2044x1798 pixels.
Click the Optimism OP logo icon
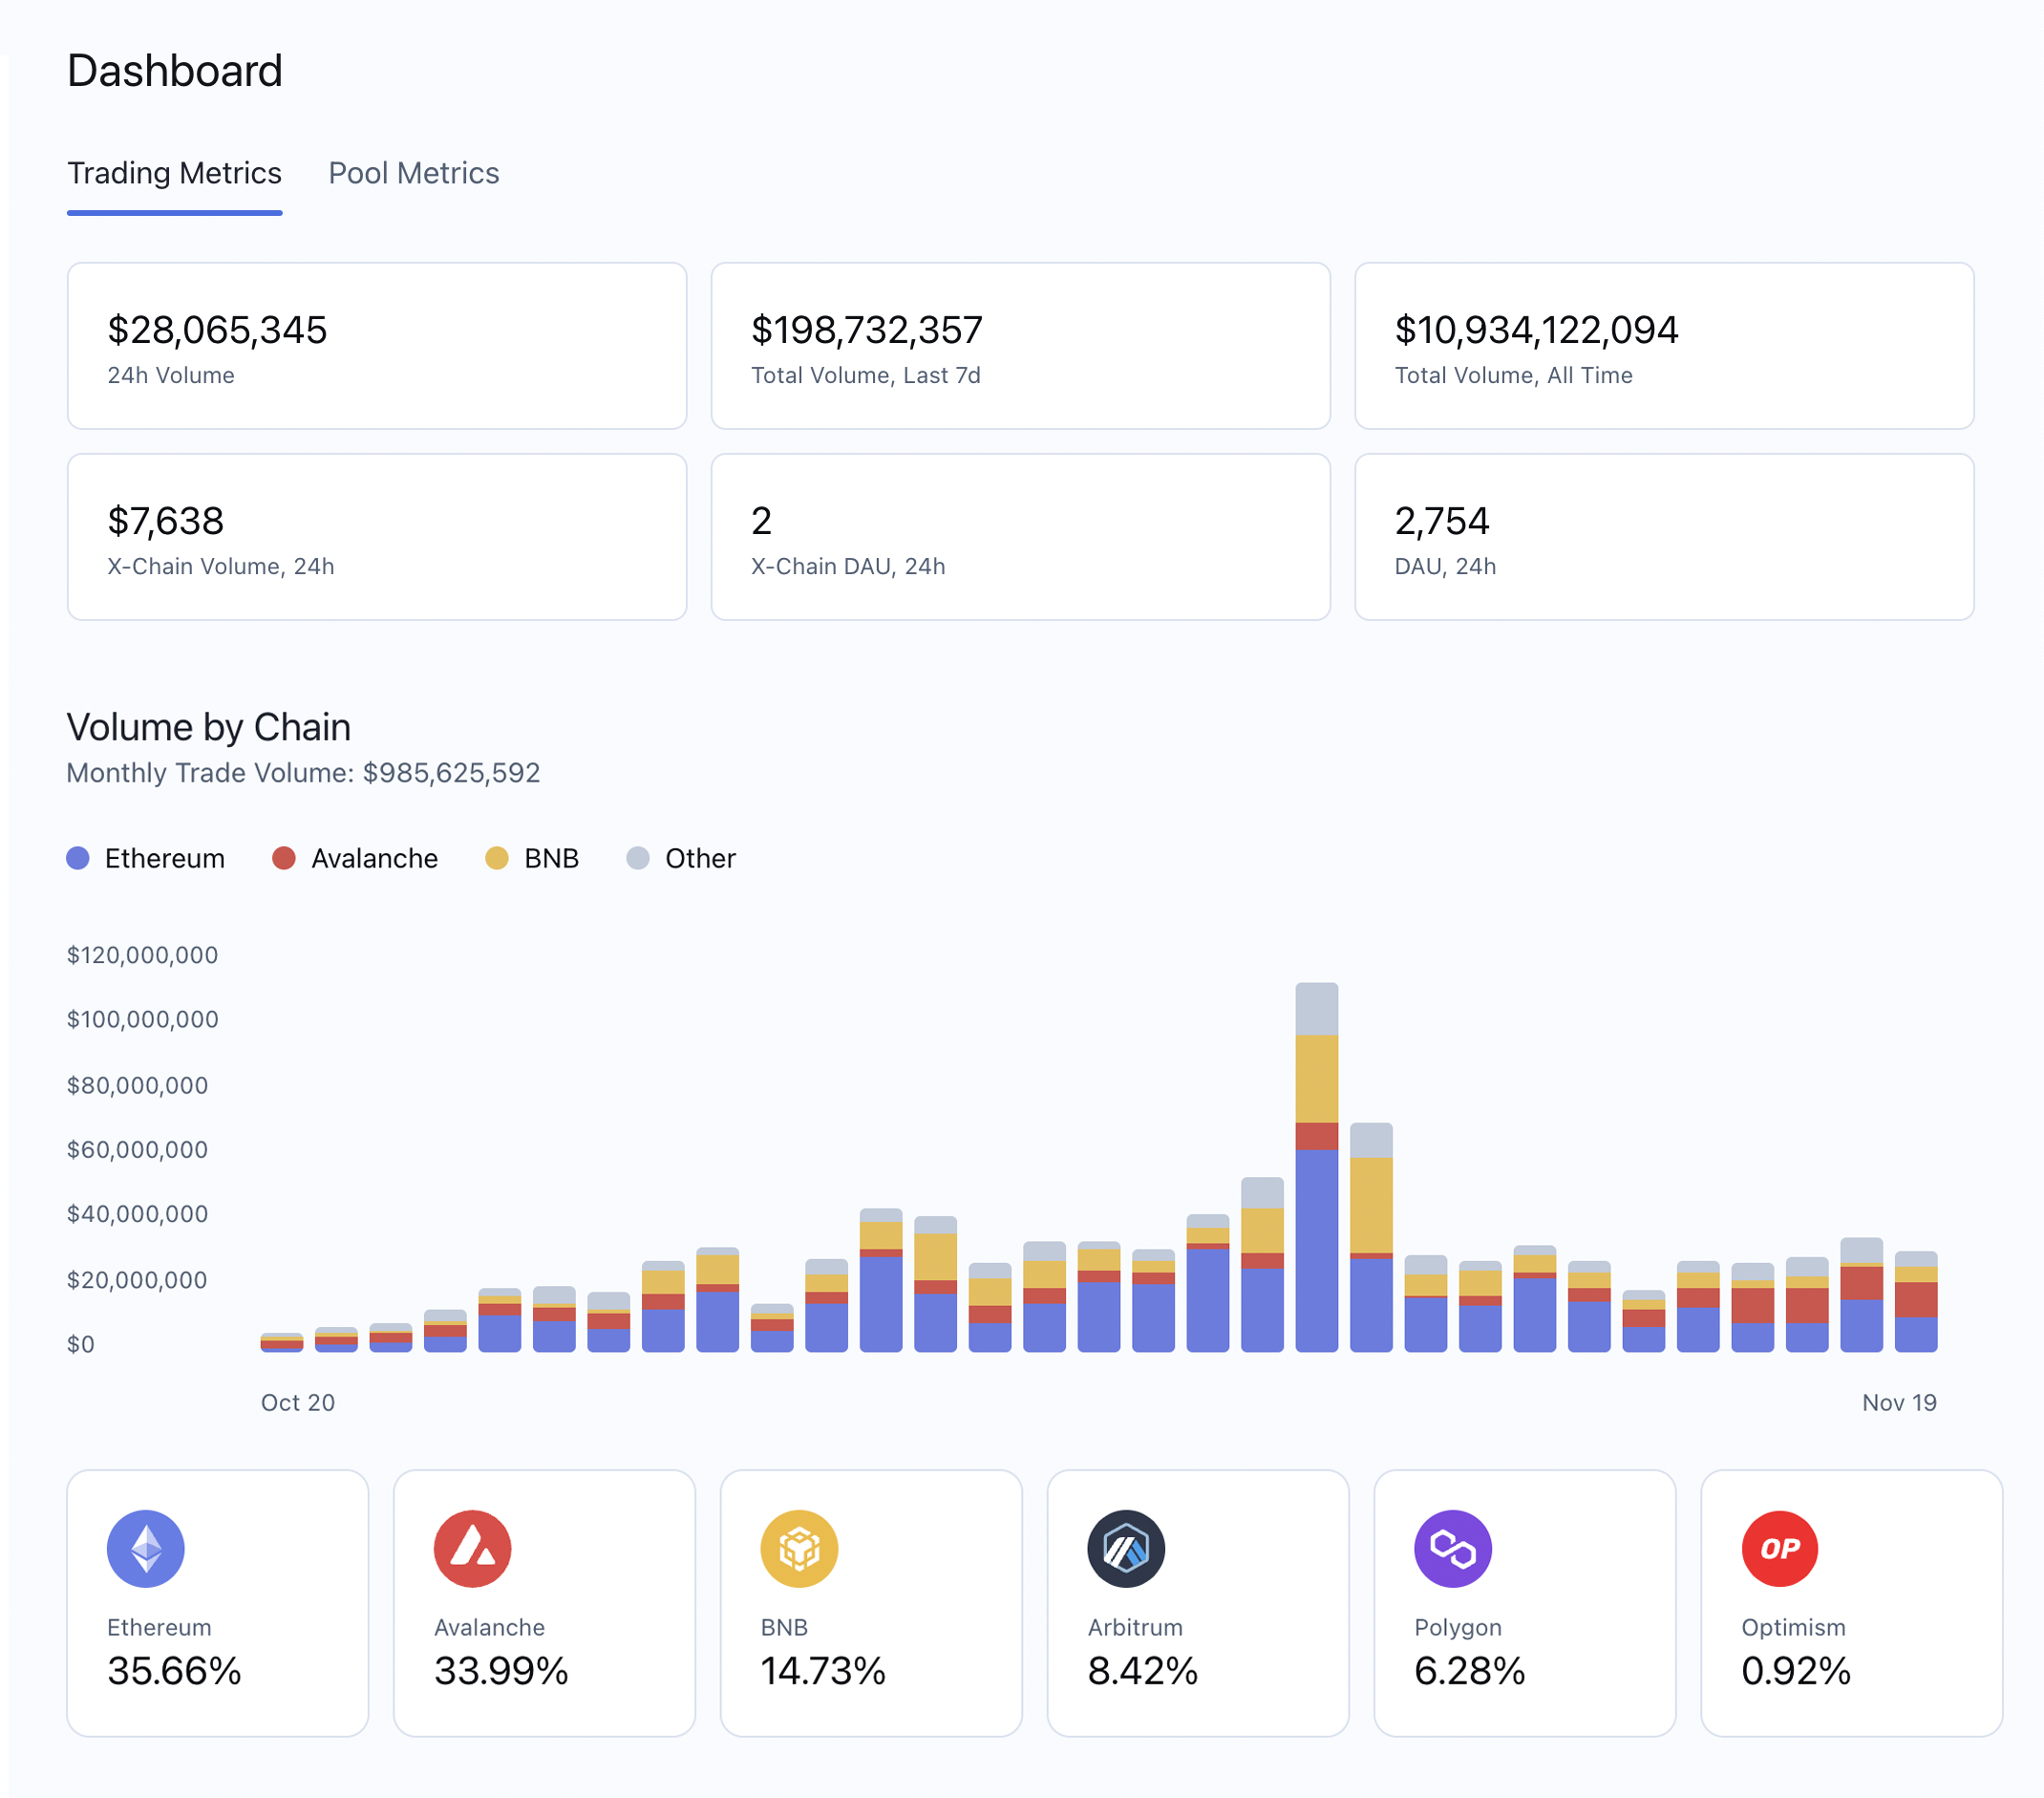coord(1779,1548)
